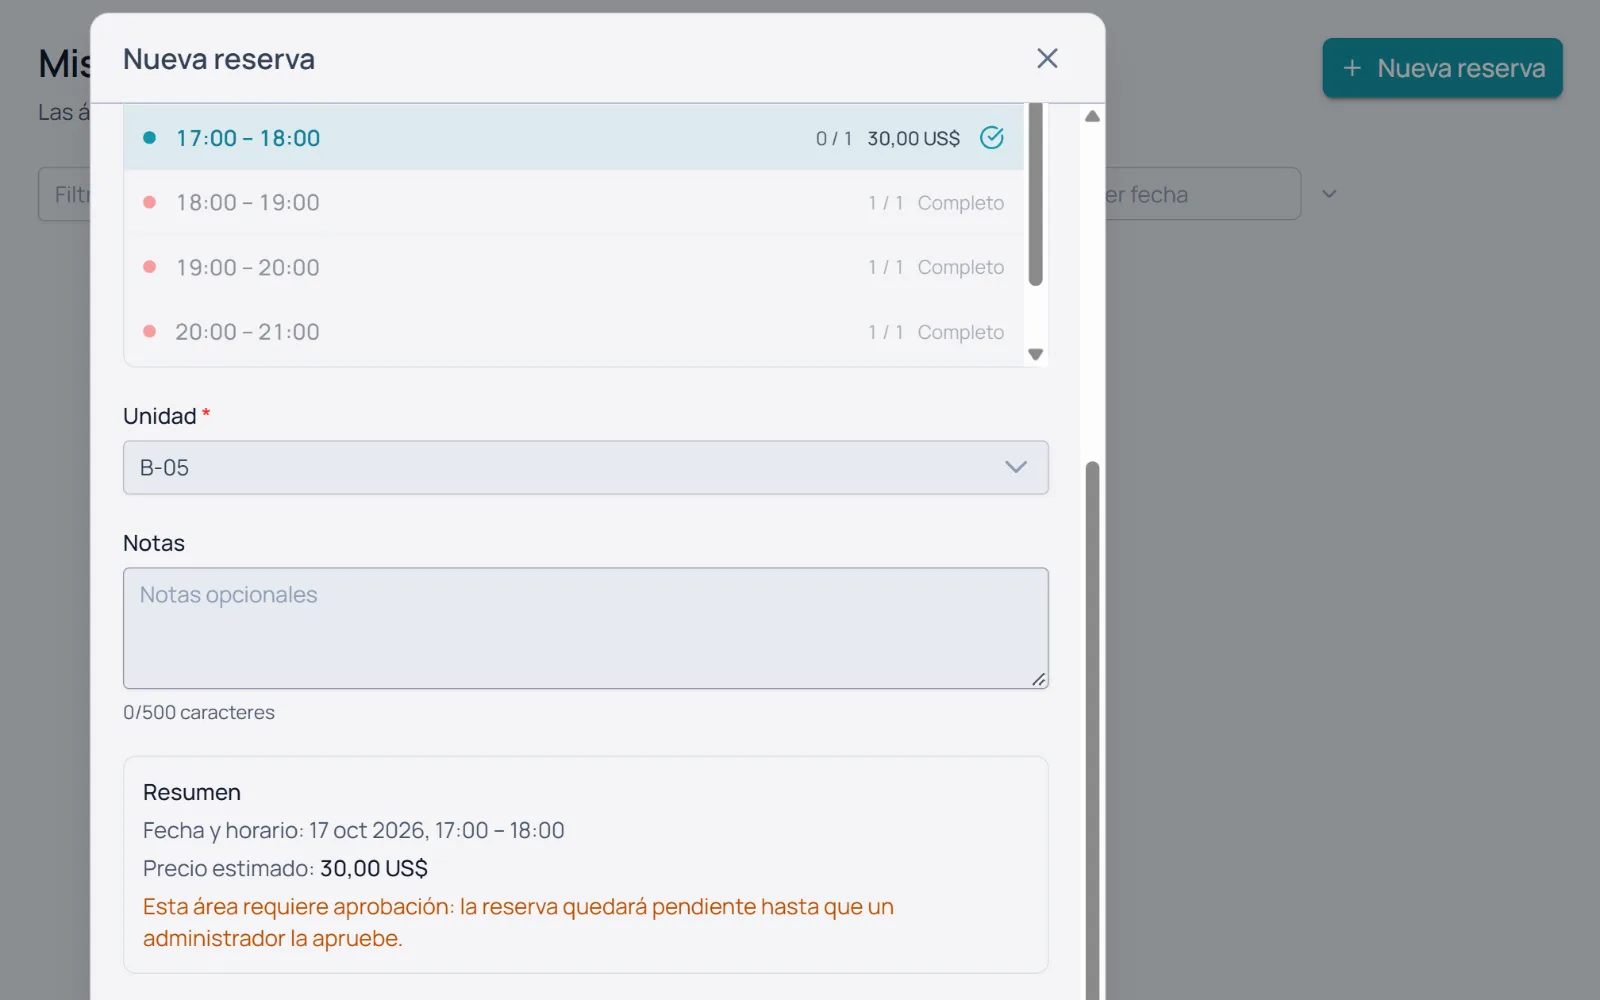
Task: Click the '1 / 1' capacity on 18:00 slot
Action: [886, 203]
